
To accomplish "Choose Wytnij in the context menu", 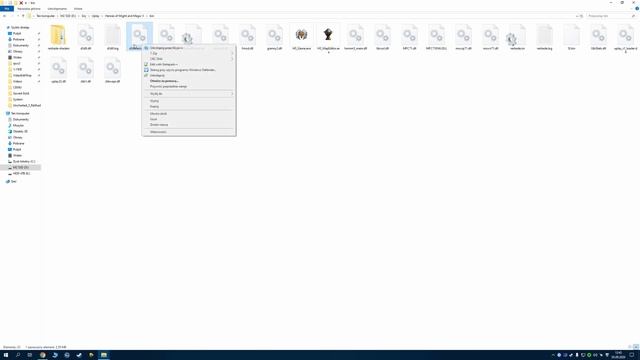I will coord(189,101).
